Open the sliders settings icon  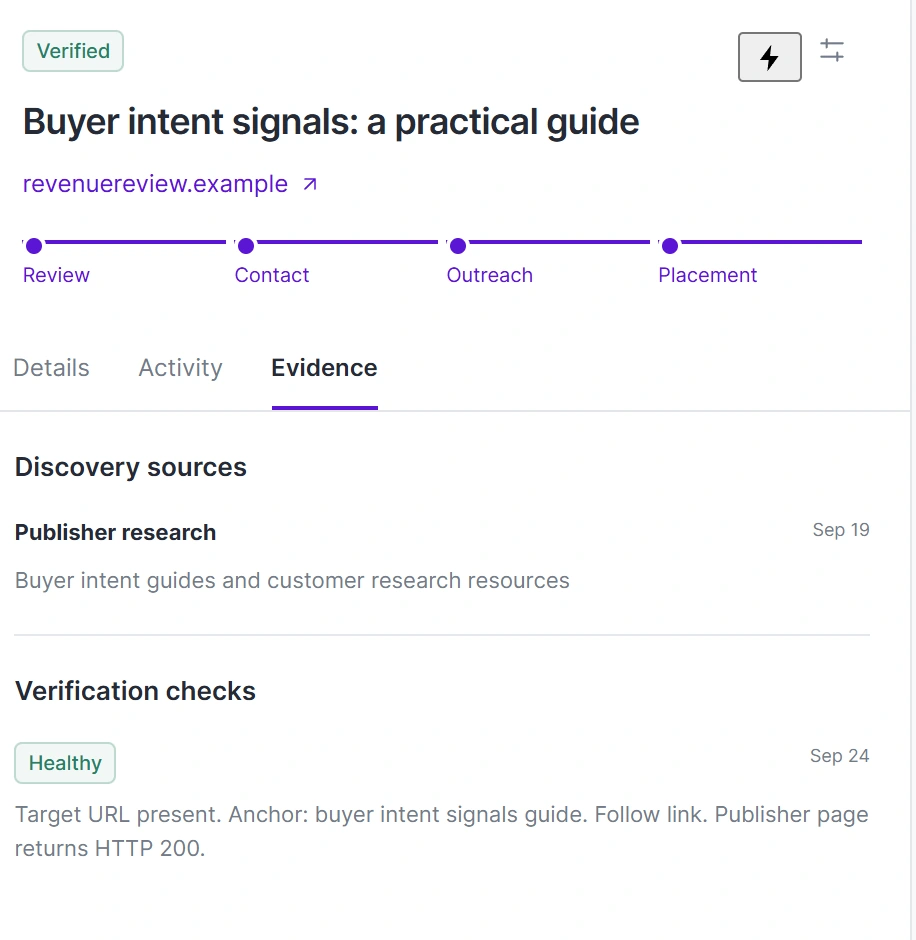[x=832, y=50]
